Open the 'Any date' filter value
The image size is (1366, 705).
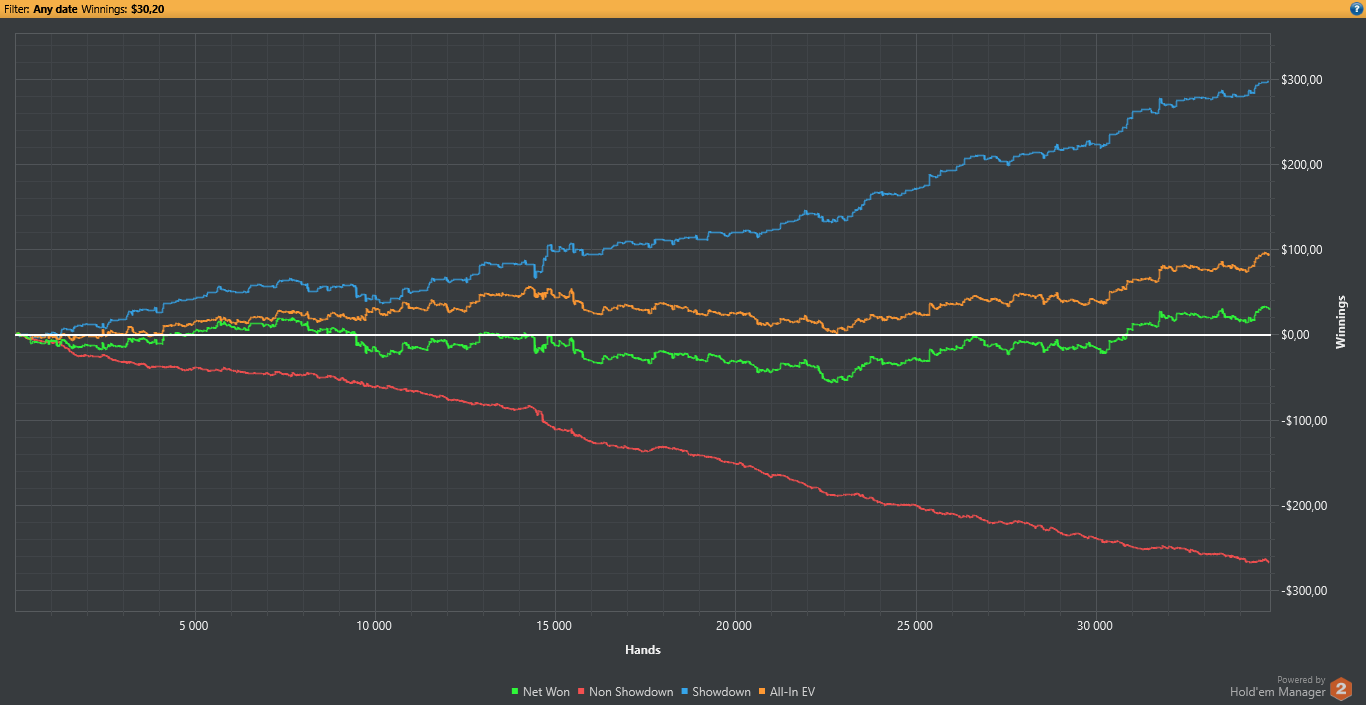tap(55, 8)
